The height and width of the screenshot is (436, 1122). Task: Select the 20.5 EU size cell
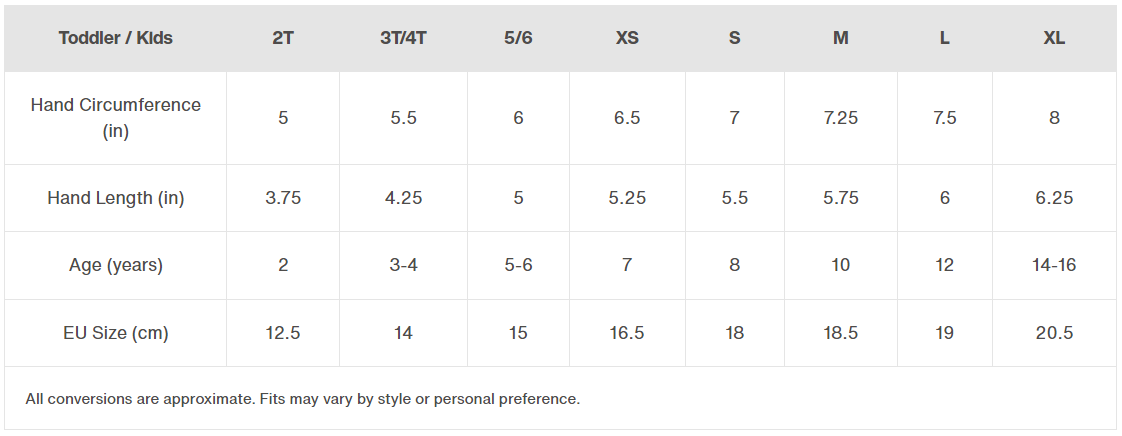[1054, 333]
